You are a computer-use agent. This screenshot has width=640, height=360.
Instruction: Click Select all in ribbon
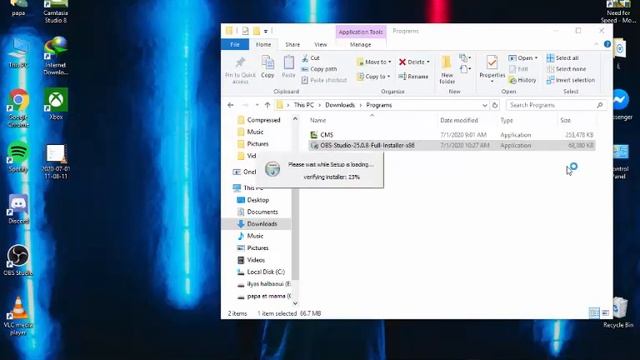(x=562, y=58)
